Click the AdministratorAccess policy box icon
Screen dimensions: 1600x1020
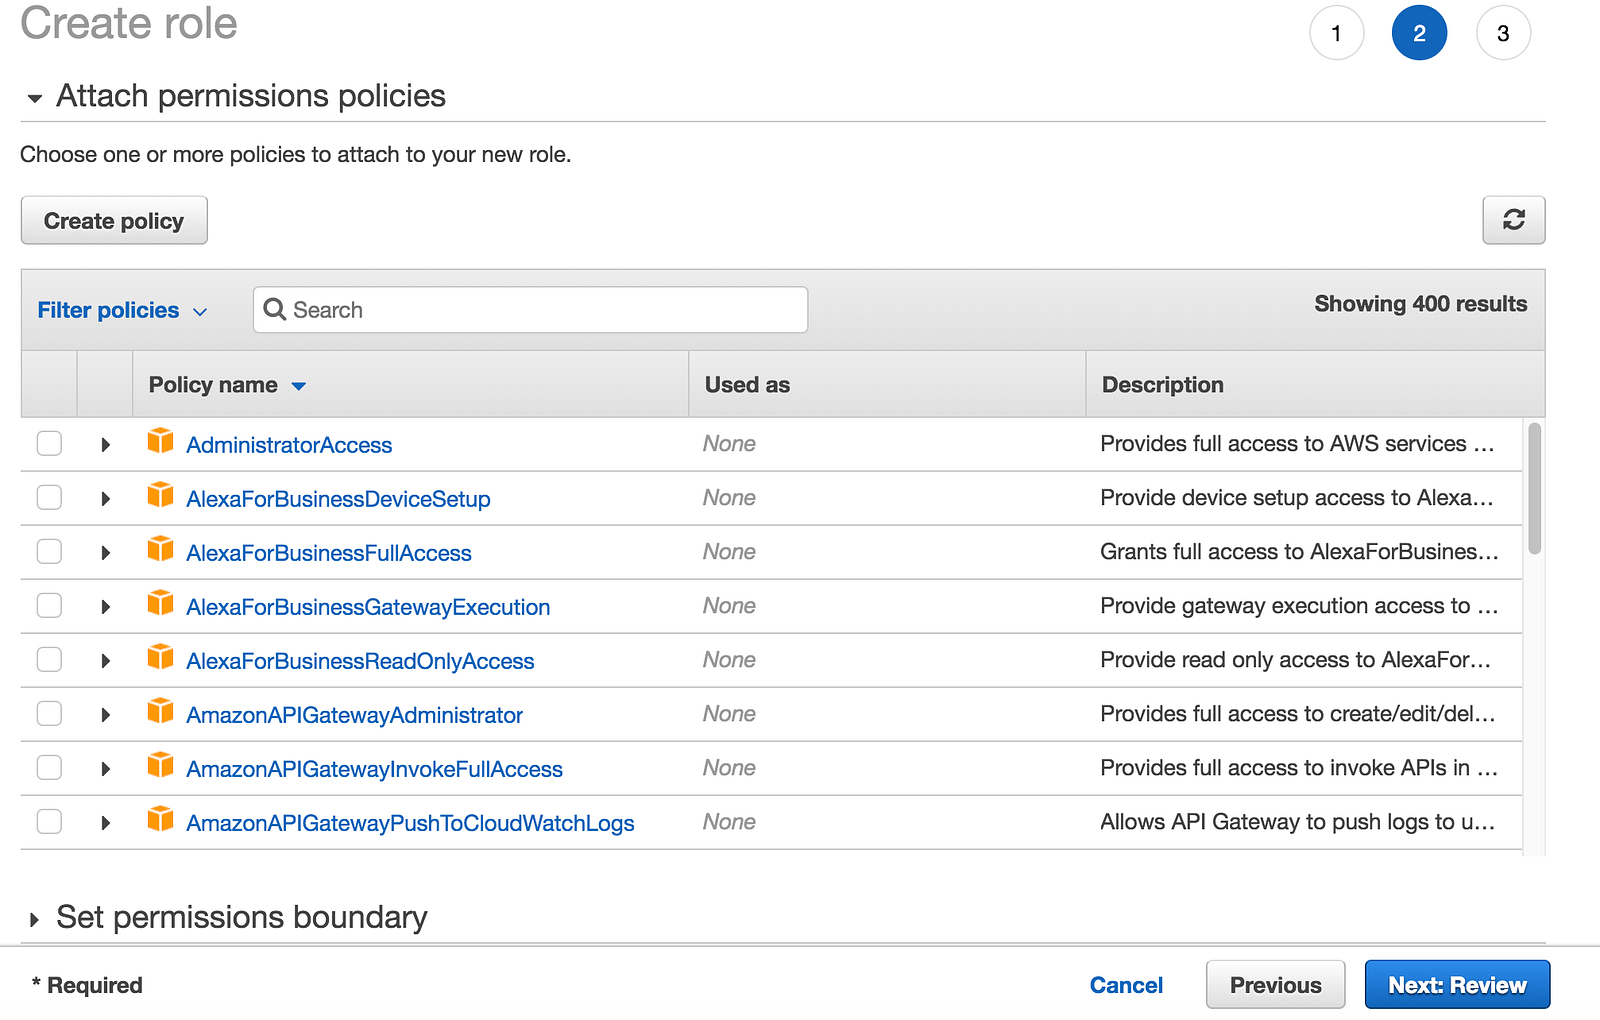[x=160, y=441]
